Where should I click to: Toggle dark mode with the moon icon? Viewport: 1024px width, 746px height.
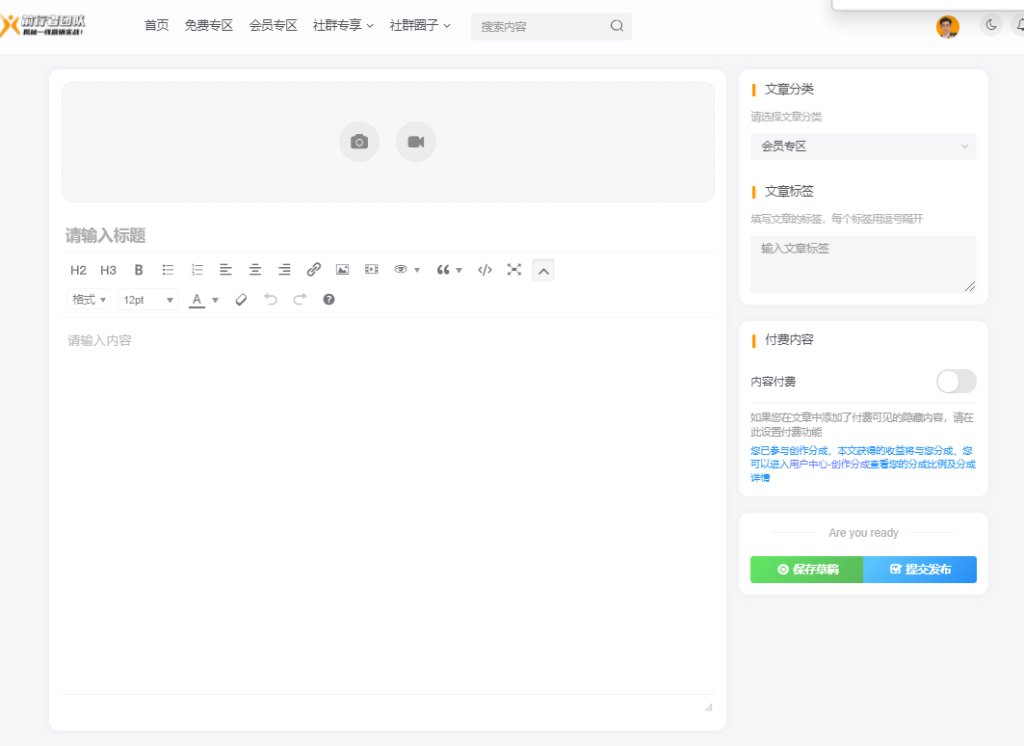point(990,26)
